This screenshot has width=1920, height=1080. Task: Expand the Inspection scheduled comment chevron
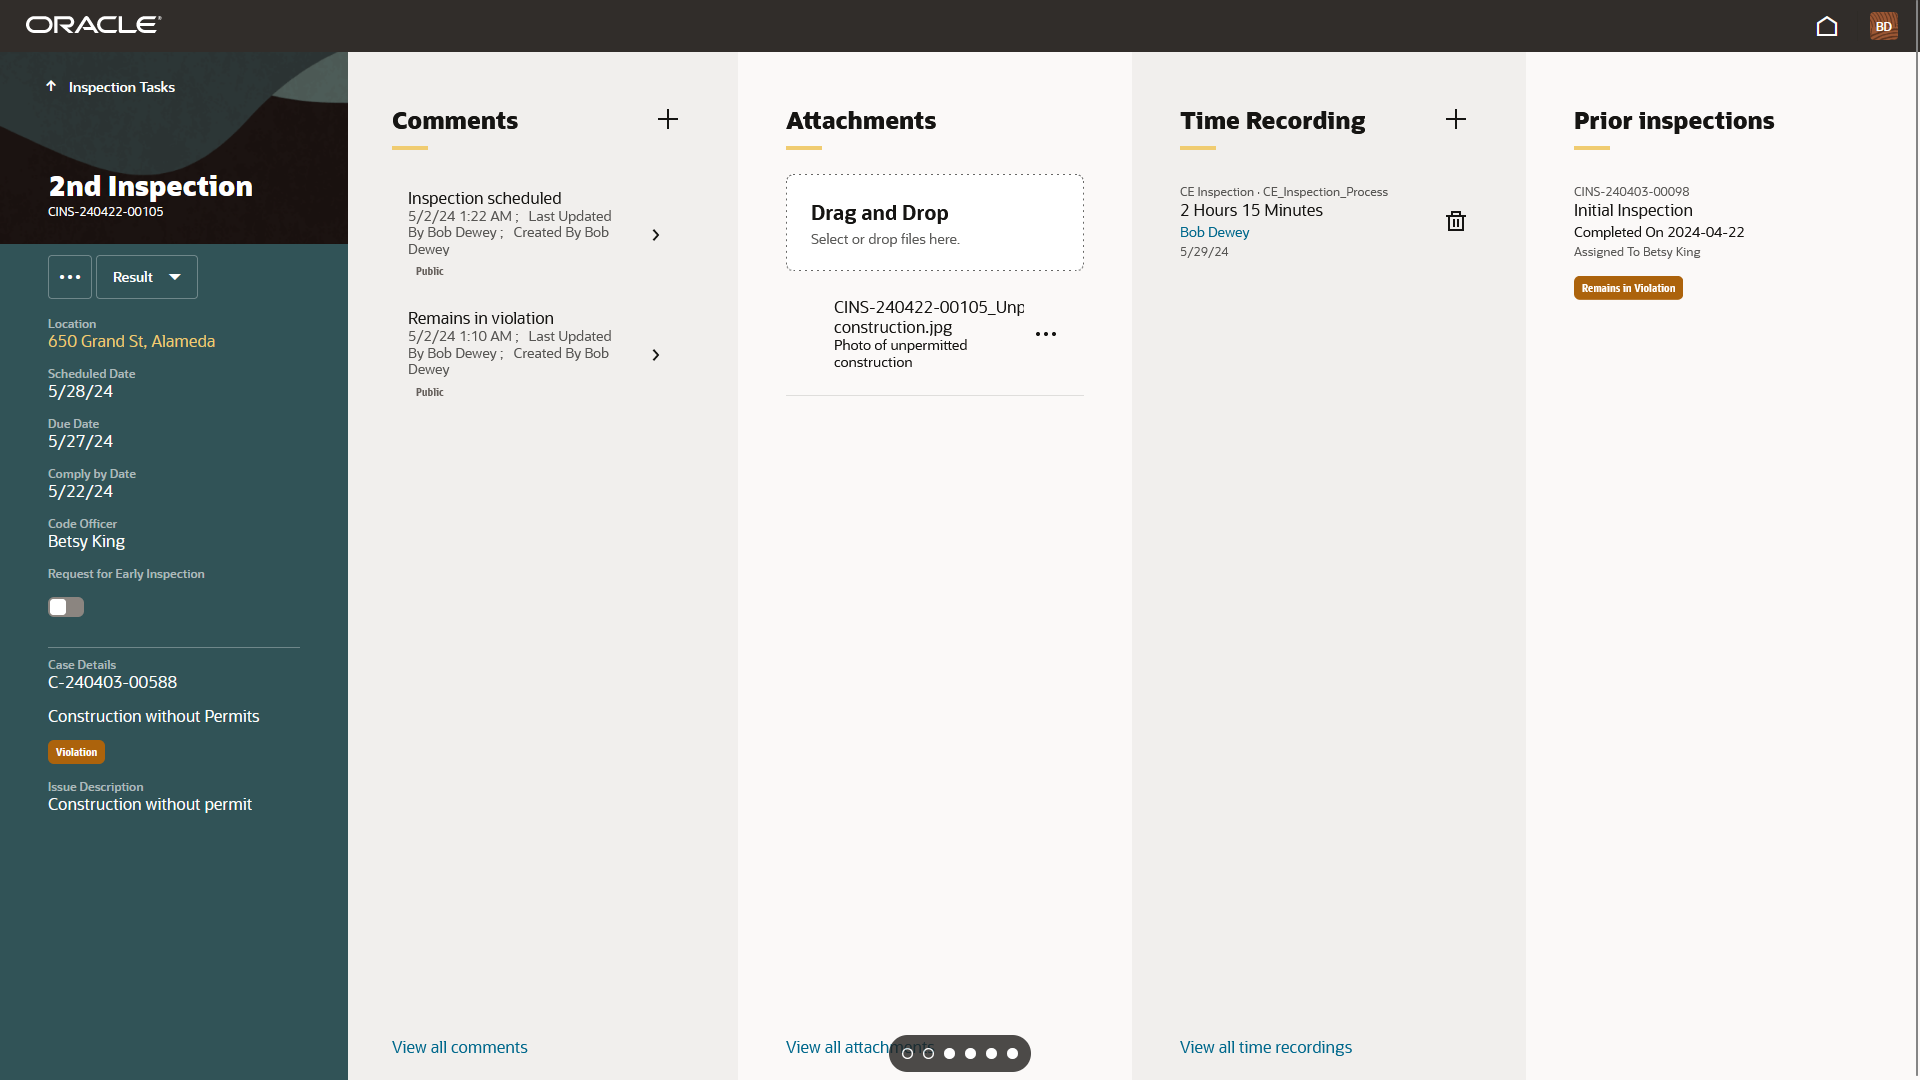656,235
